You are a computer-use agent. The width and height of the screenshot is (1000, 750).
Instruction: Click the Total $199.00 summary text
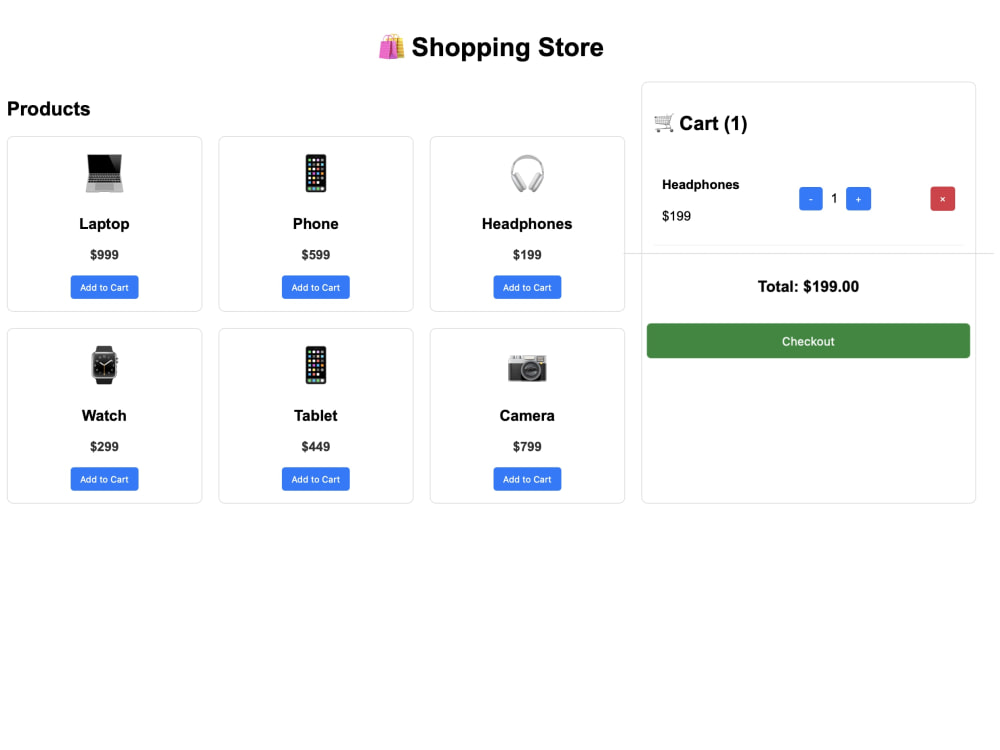pos(808,287)
